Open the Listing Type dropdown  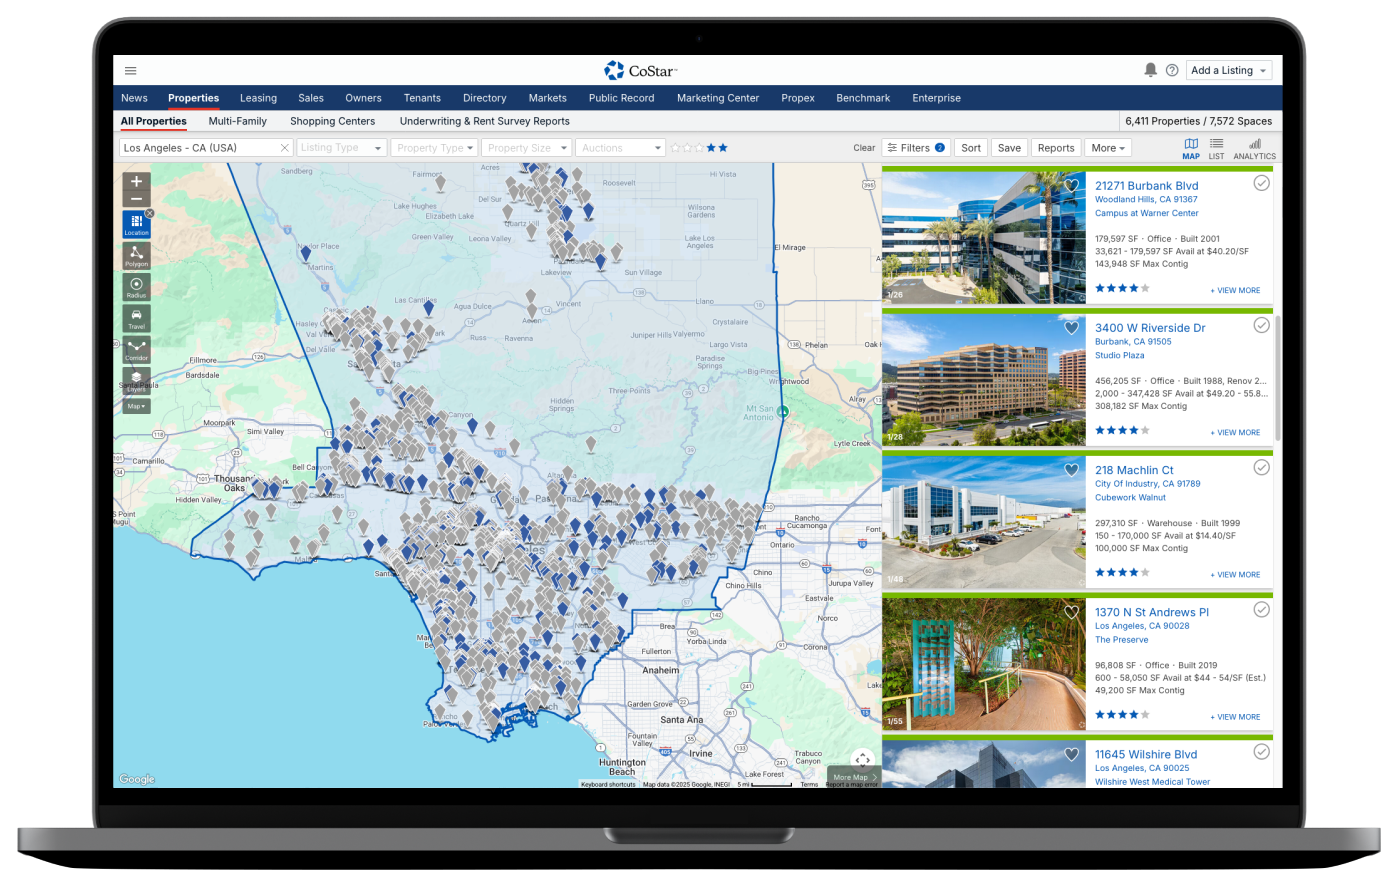coord(341,148)
